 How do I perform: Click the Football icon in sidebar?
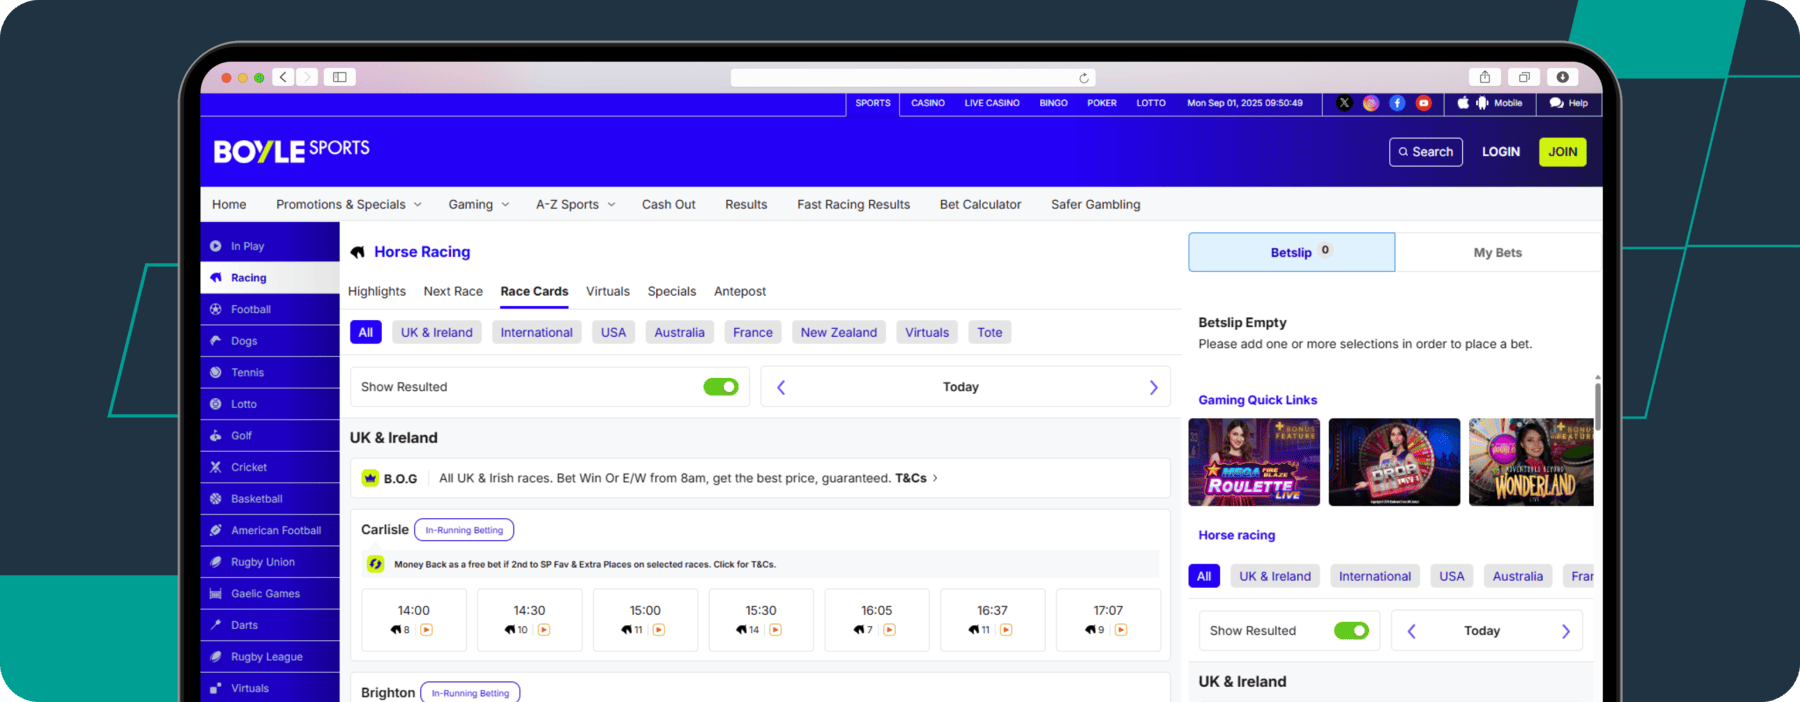coord(215,309)
